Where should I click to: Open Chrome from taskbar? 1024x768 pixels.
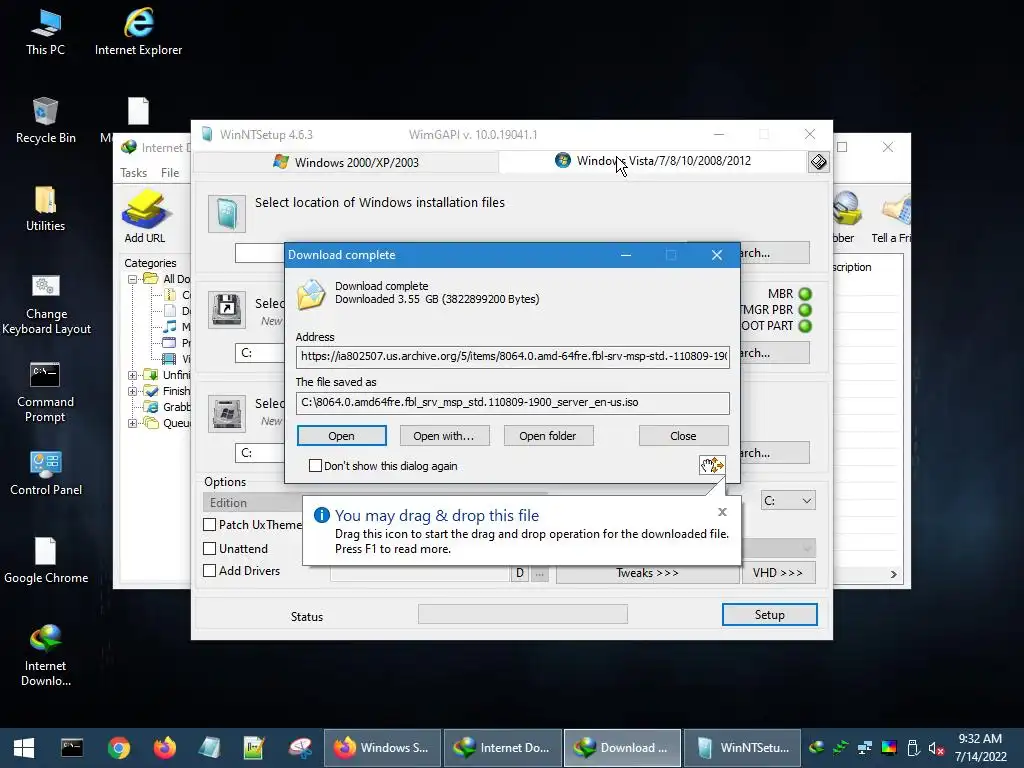click(119, 748)
